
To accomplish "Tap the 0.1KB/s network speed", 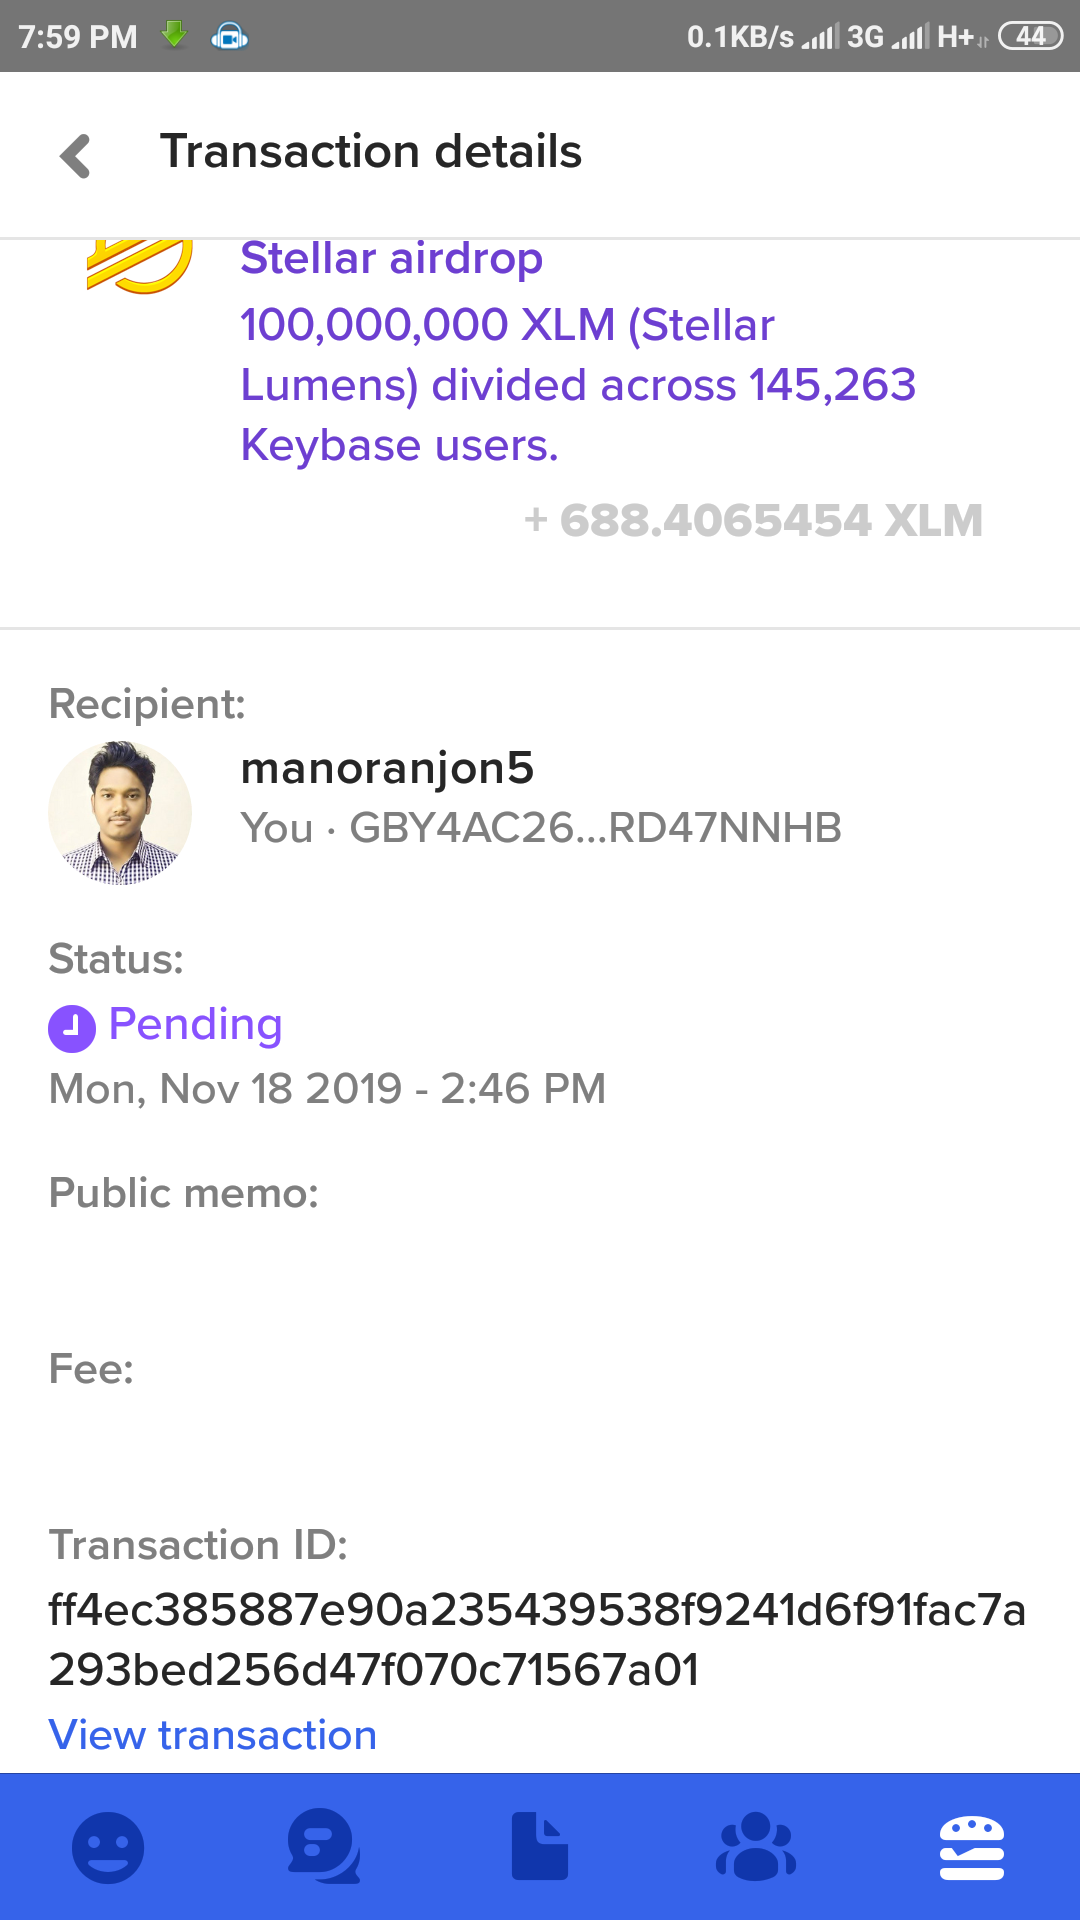I will click(x=740, y=37).
